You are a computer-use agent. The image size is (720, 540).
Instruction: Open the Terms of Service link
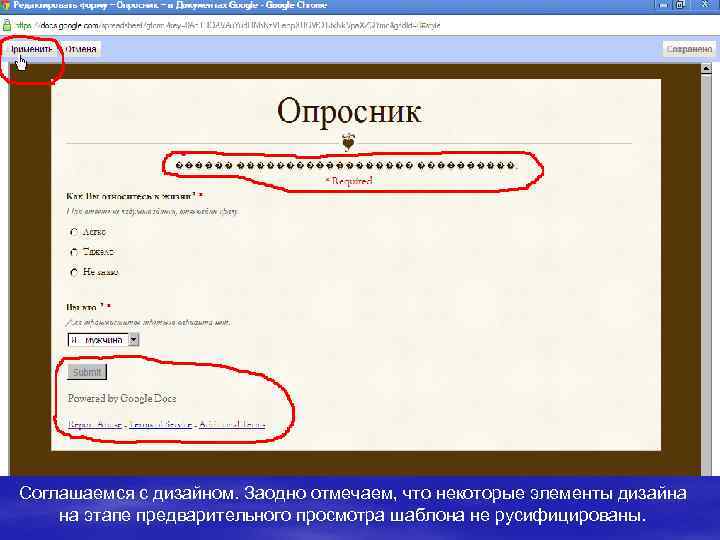(160, 424)
